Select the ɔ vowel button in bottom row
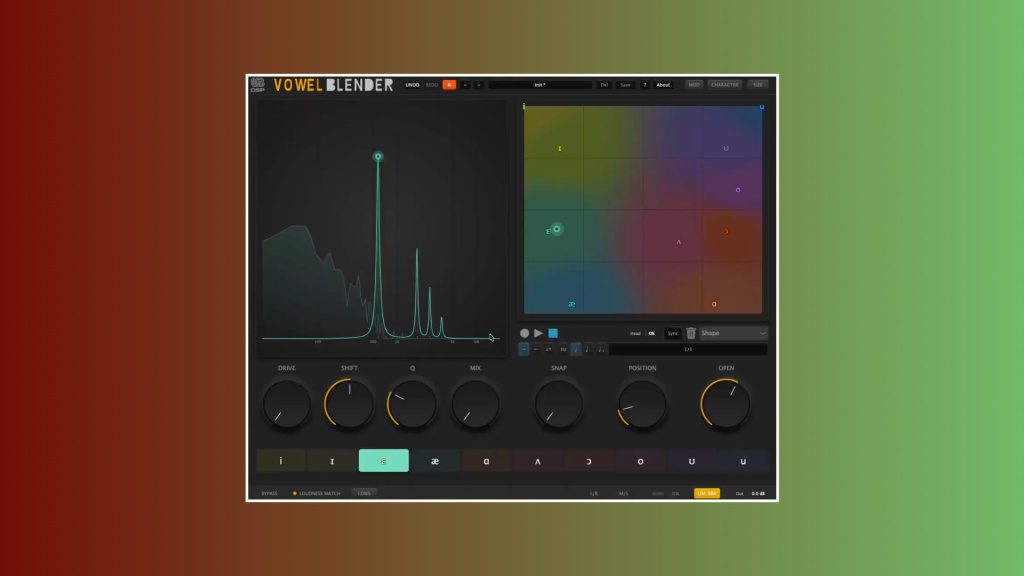This screenshot has width=1024, height=576. (589, 460)
